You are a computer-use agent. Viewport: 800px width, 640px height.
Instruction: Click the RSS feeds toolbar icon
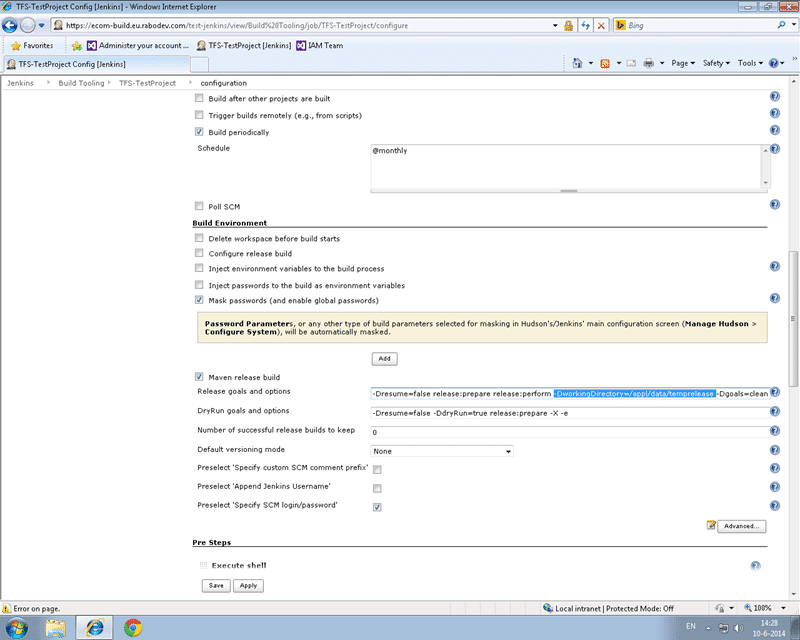pyautogui.click(x=605, y=63)
